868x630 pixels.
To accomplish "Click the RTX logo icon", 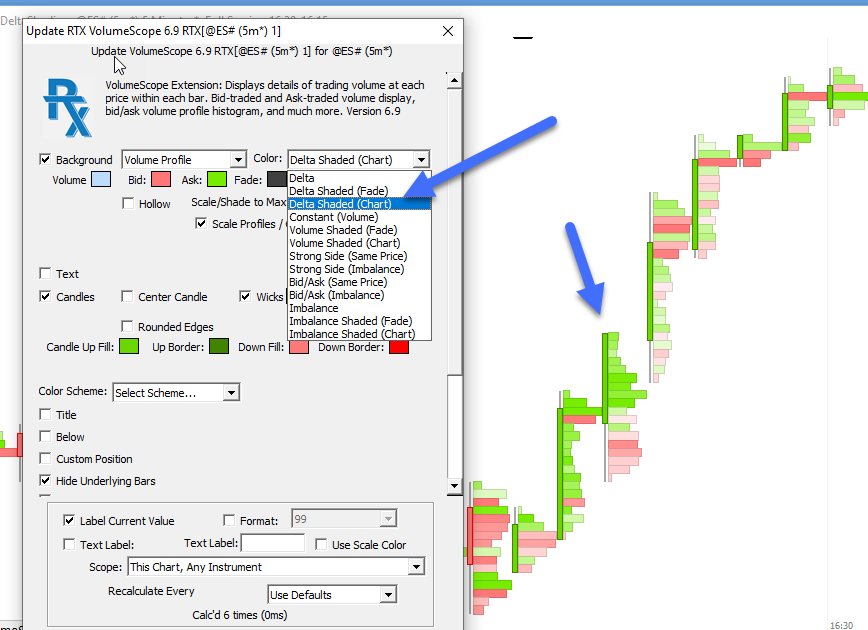I will (x=67, y=107).
